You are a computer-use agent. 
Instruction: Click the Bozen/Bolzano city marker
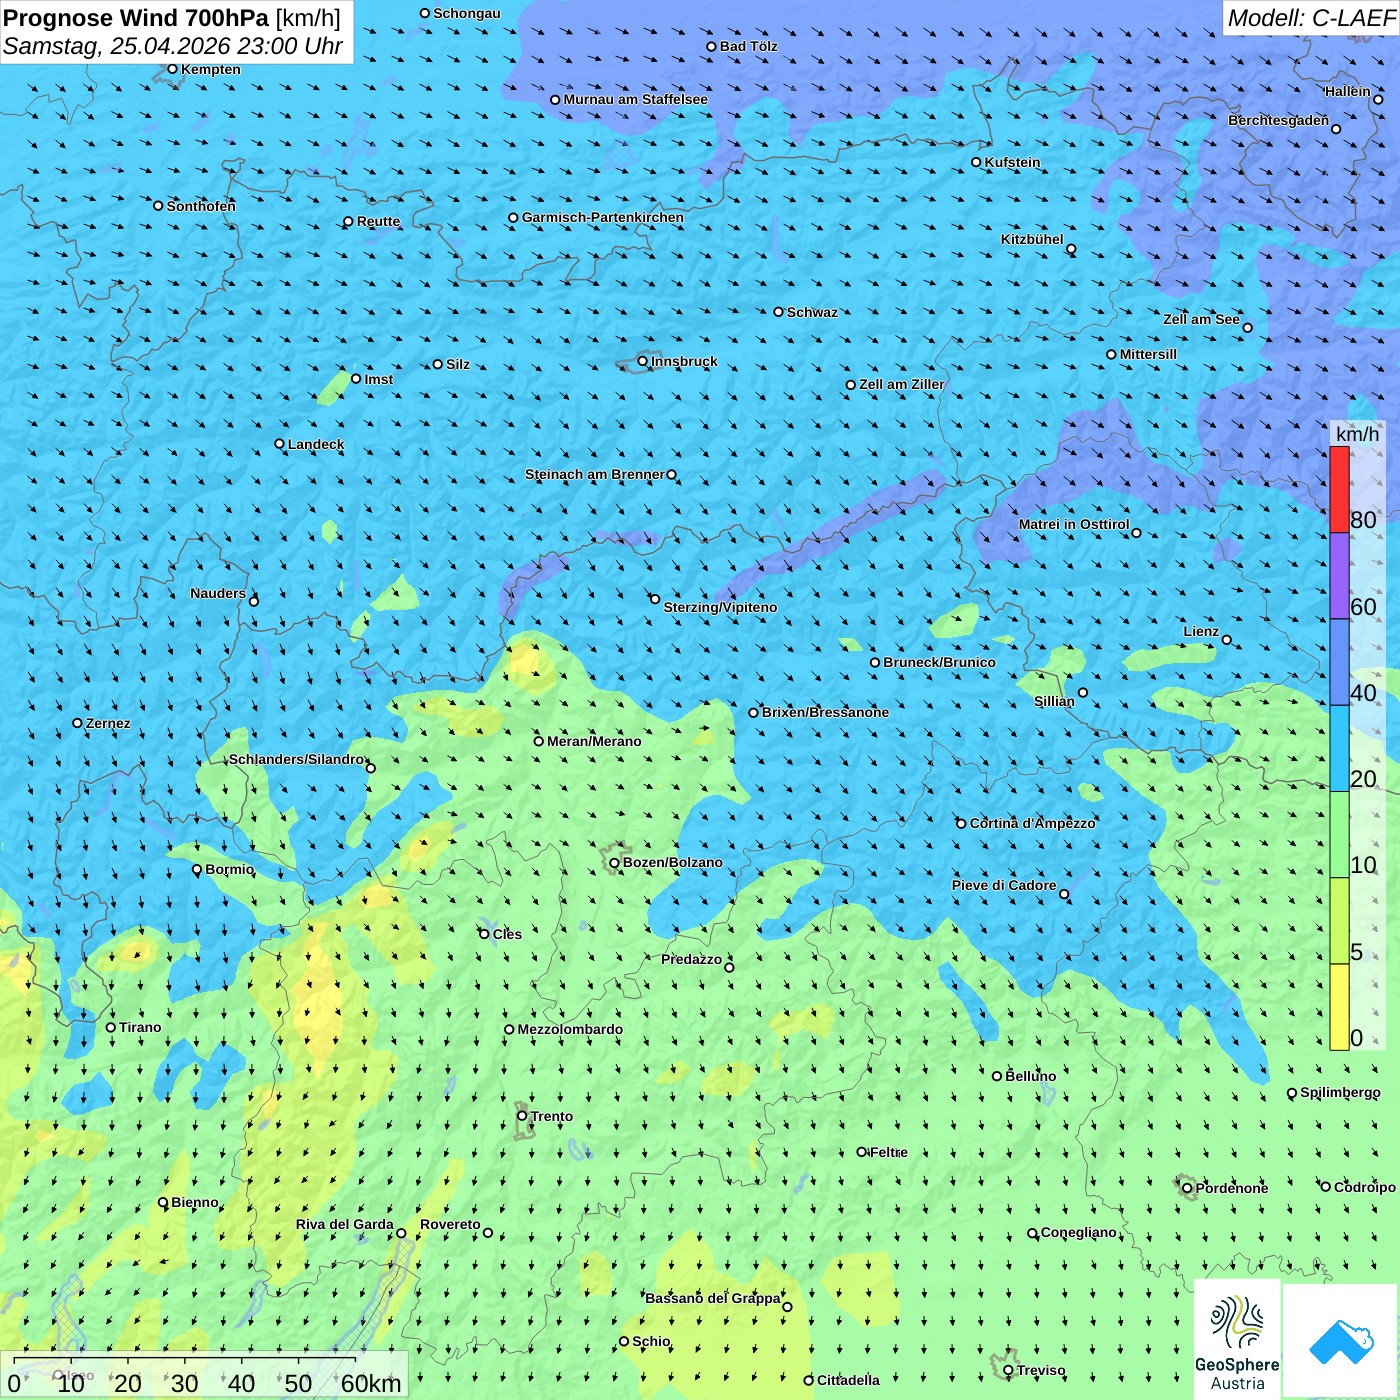tap(615, 863)
